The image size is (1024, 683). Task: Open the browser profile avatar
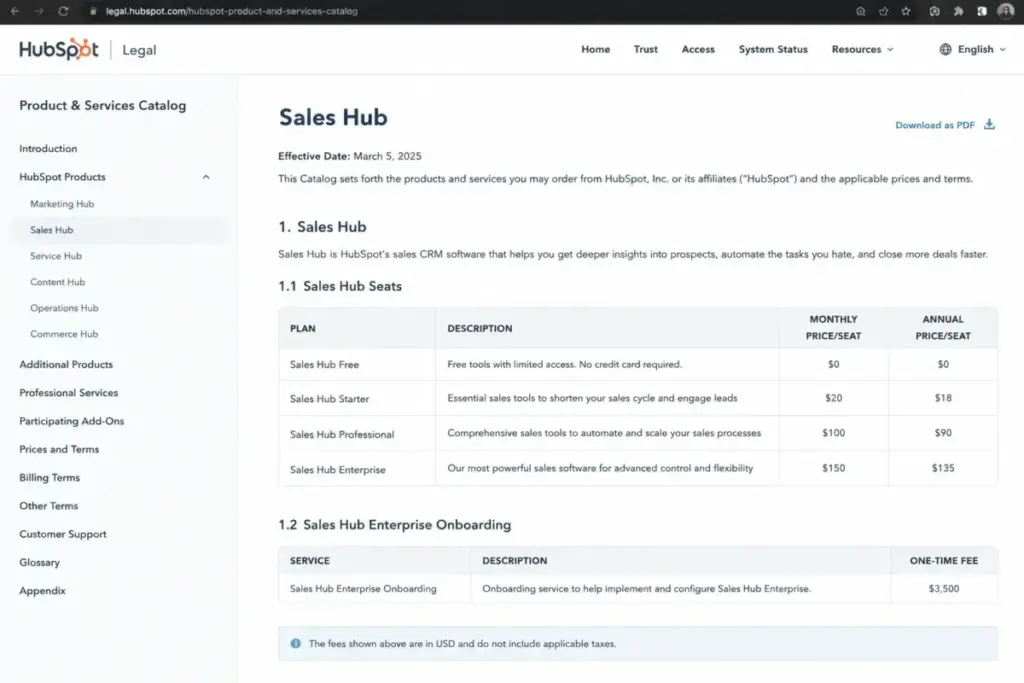pyautogui.click(x=1006, y=11)
